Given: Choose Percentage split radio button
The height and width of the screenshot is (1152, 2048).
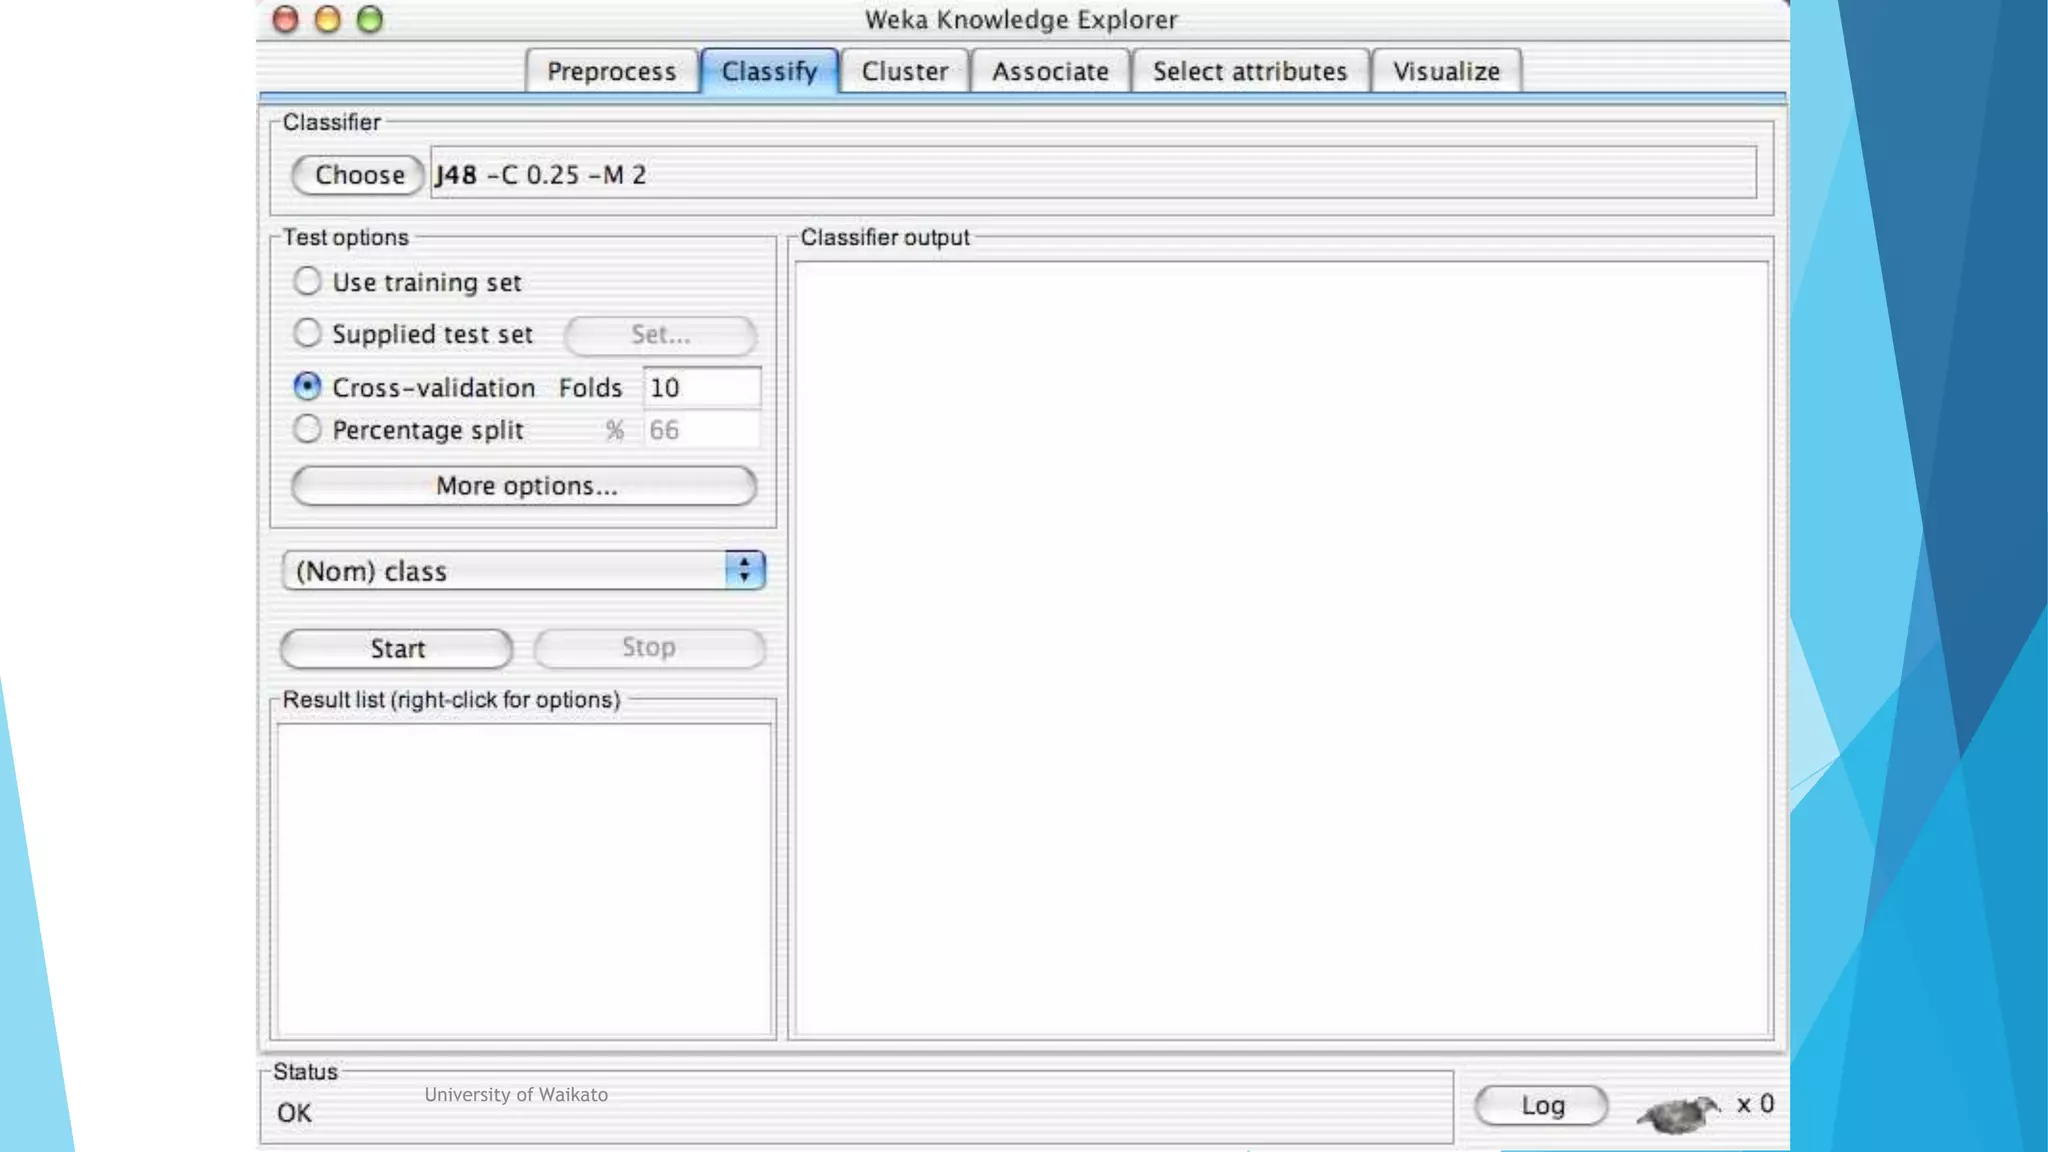Looking at the screenshot, I should (x=308, y=430).
